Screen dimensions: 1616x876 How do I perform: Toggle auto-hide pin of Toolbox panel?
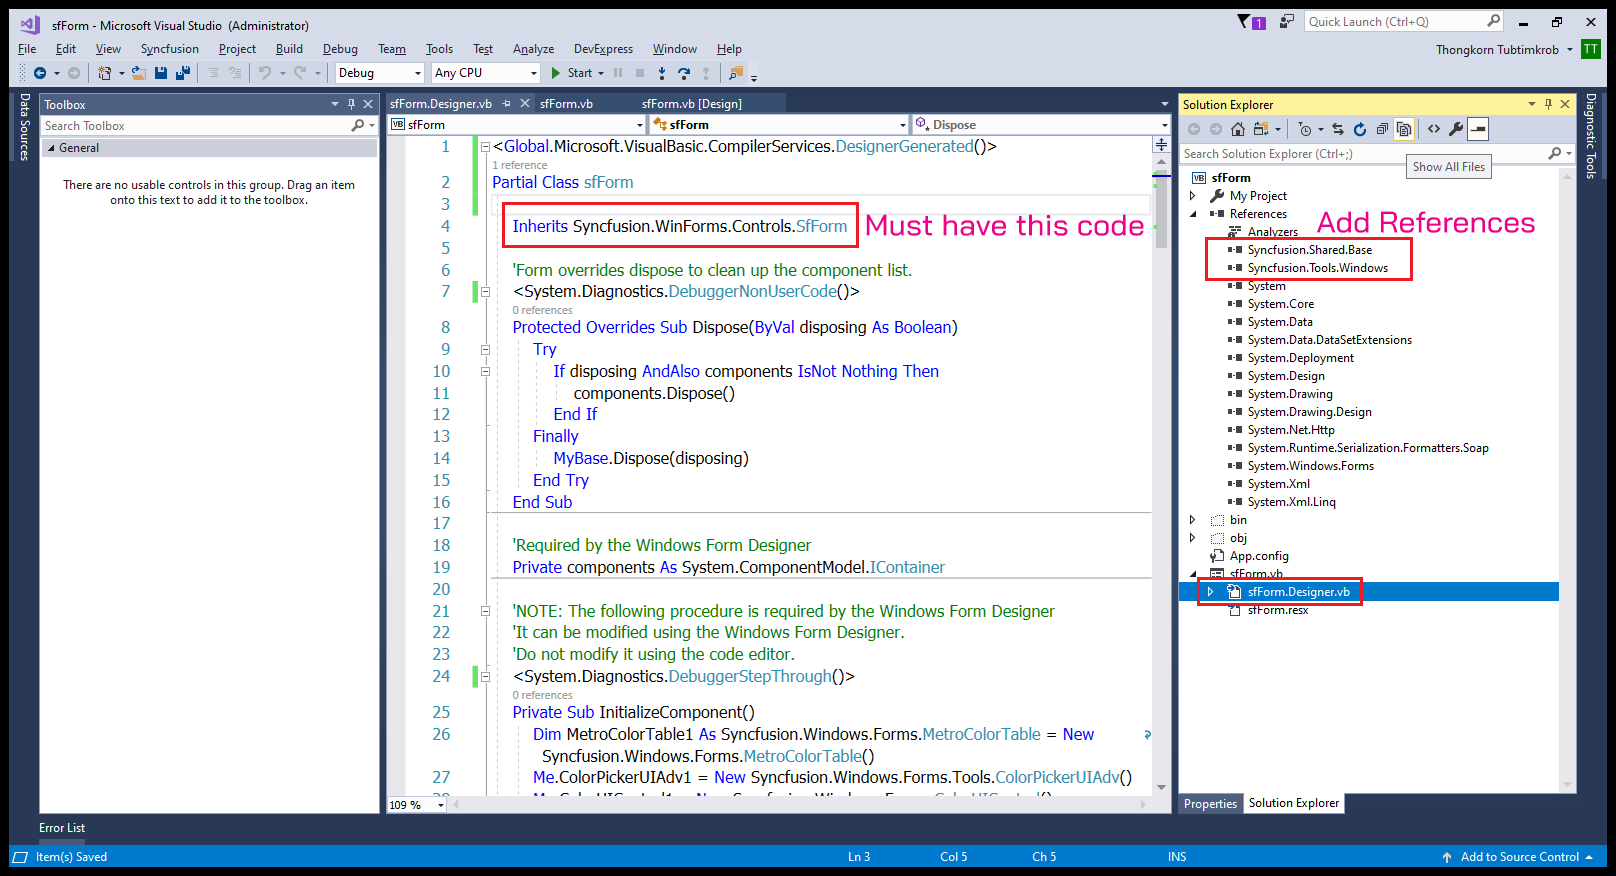[x=351, y=104]
